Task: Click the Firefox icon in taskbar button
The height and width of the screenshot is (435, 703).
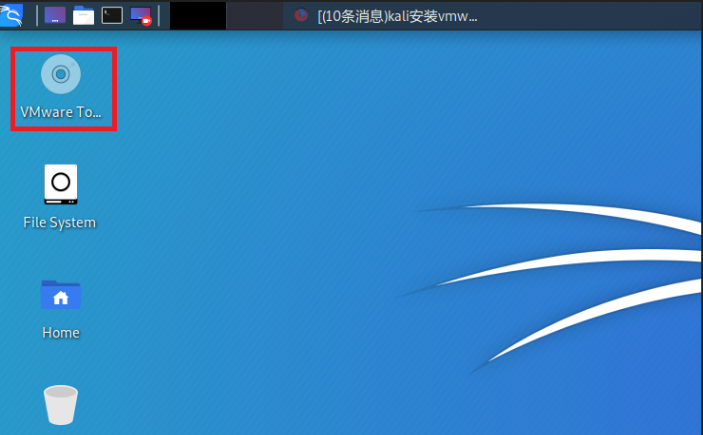Action: (301, 15)
